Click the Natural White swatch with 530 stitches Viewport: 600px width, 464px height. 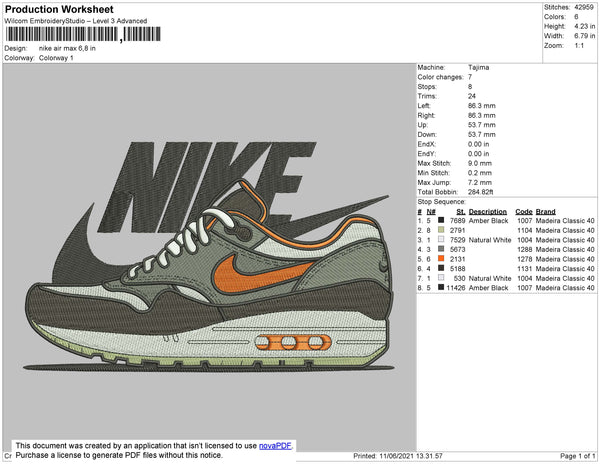coord(441,278)
